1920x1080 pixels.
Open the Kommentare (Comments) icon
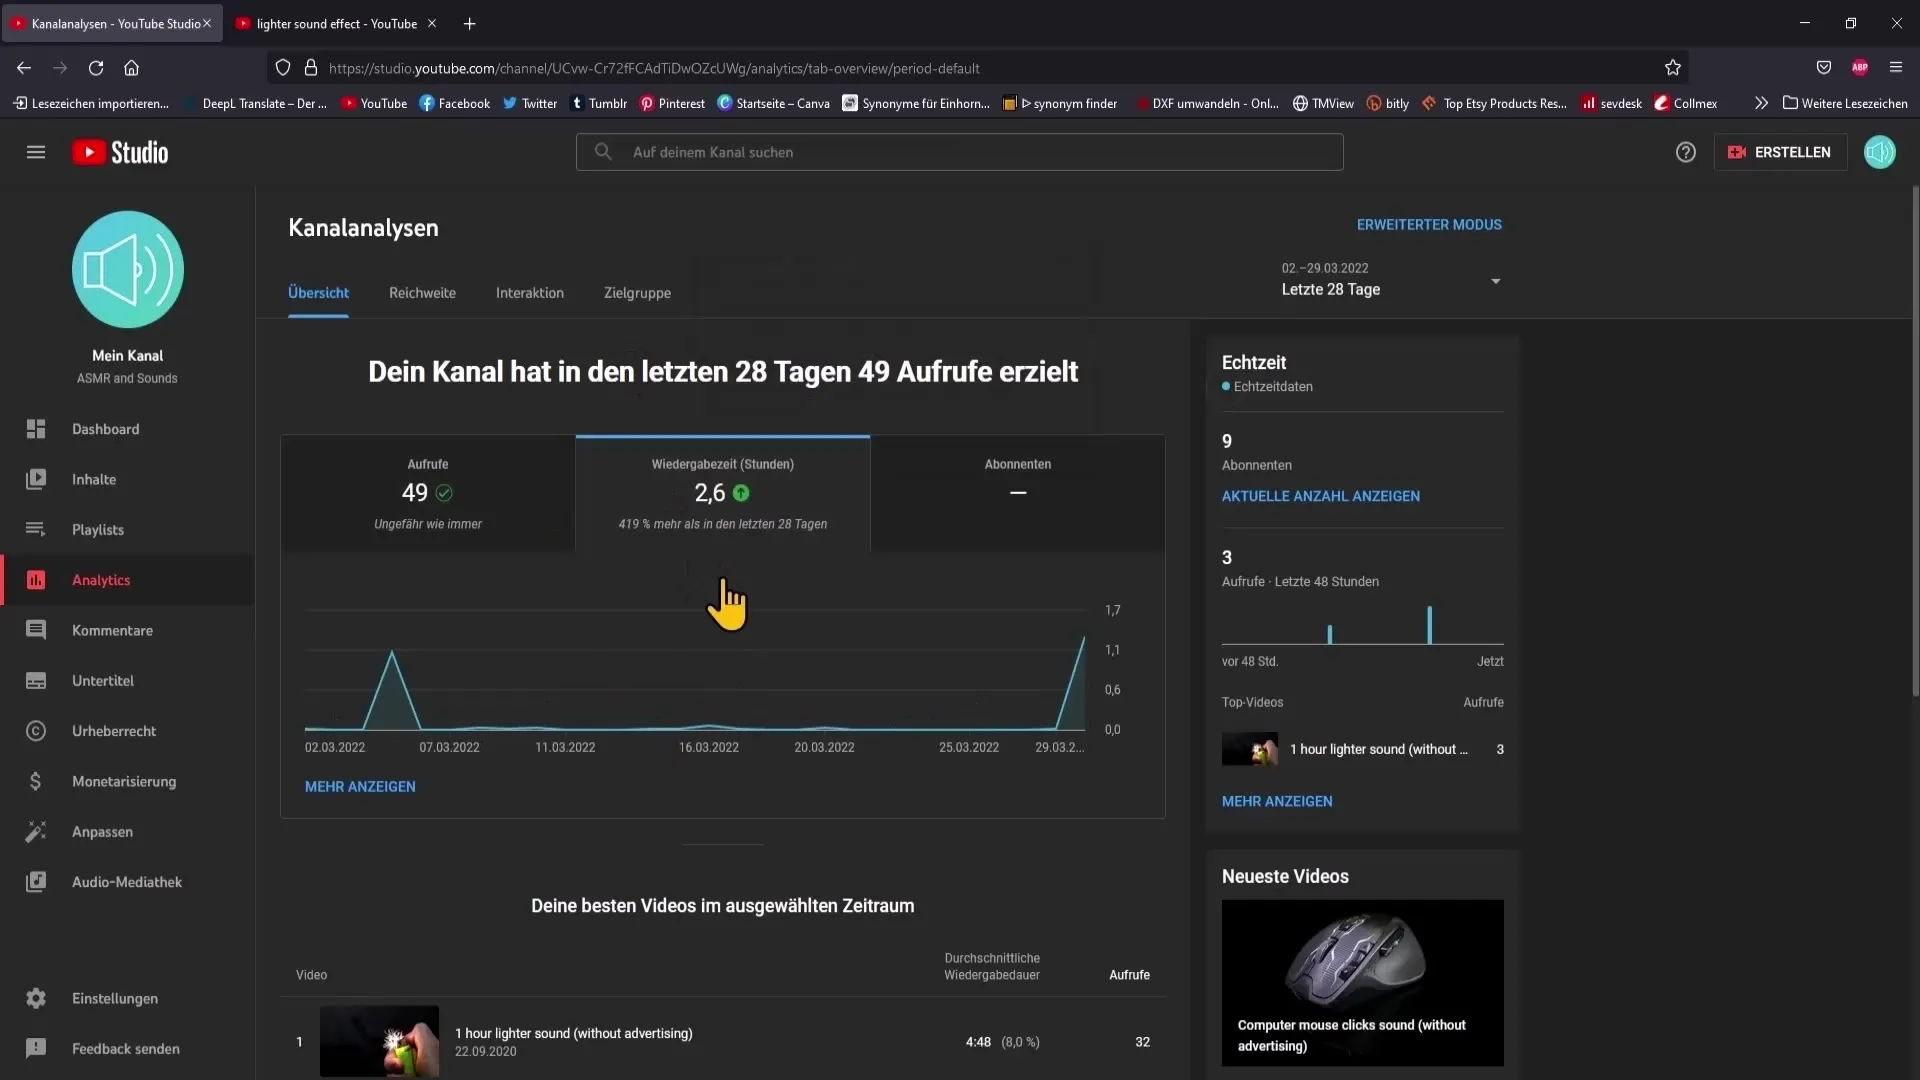[36, 630]
